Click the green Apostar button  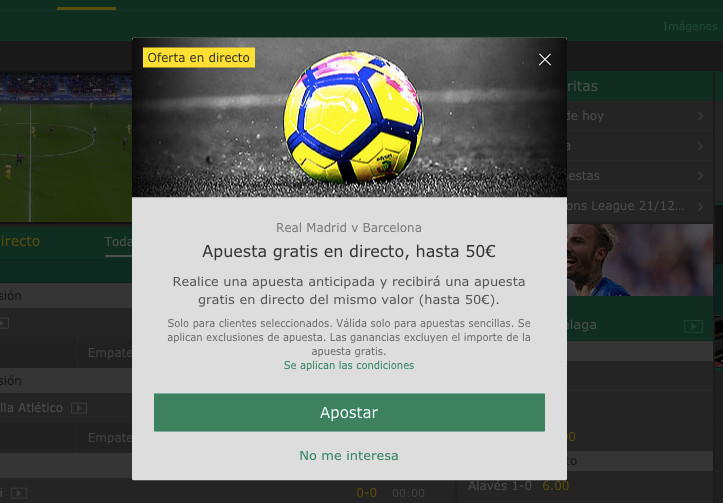[x=349, y=412]
